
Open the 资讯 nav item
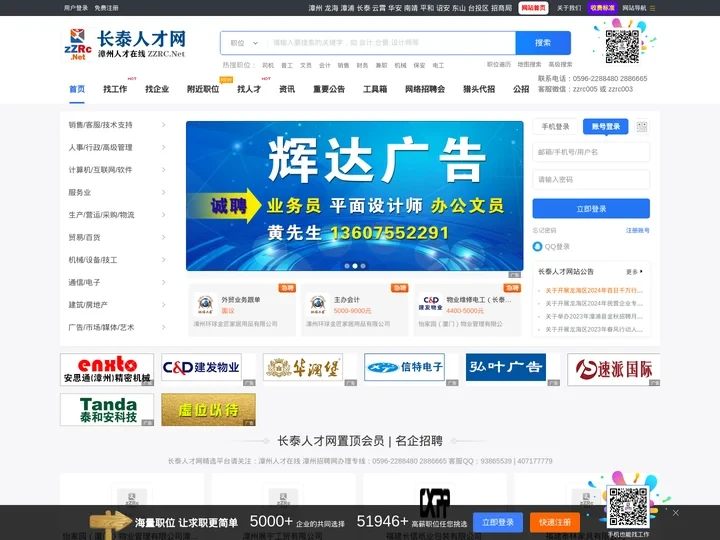pos(287,89)
